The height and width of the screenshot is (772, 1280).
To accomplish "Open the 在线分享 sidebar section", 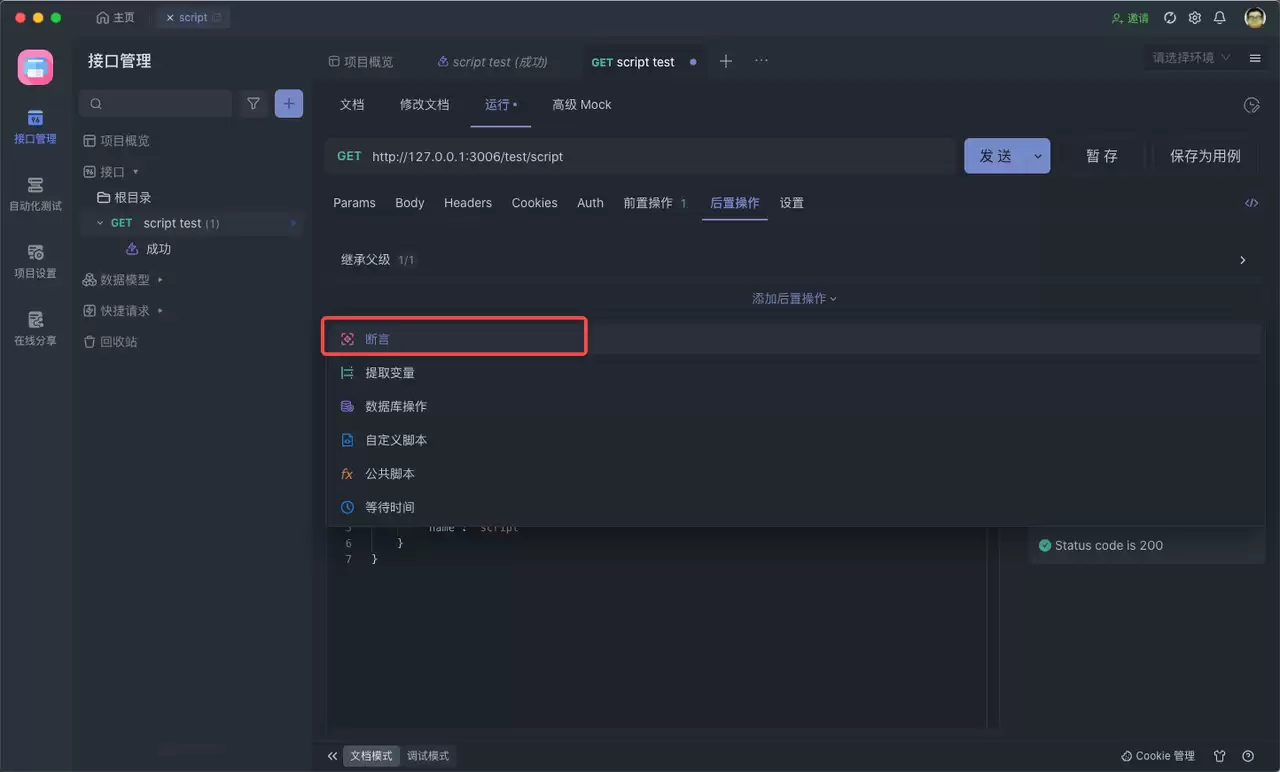I will pos(35,328).
